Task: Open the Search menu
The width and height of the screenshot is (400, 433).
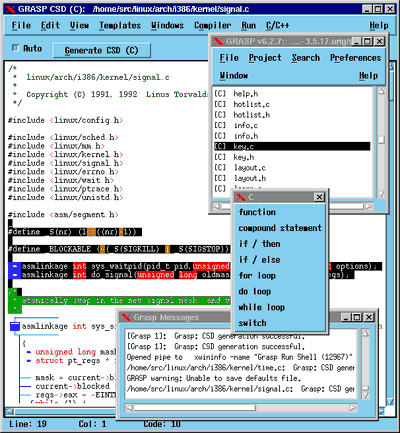Action: pos(306,58)
